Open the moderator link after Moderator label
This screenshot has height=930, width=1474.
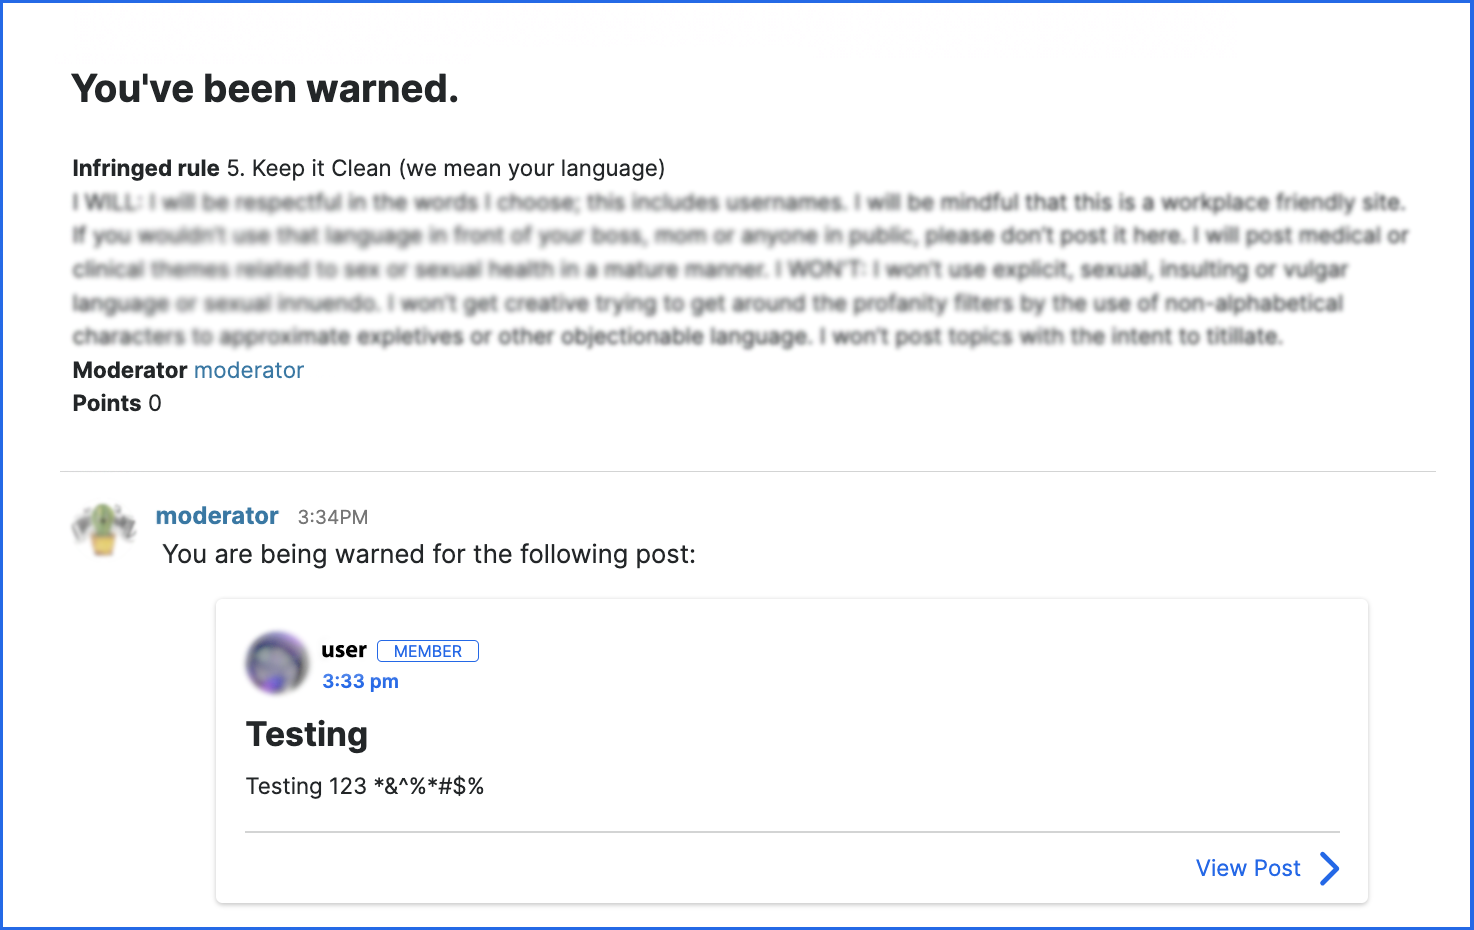click(249, 370)
